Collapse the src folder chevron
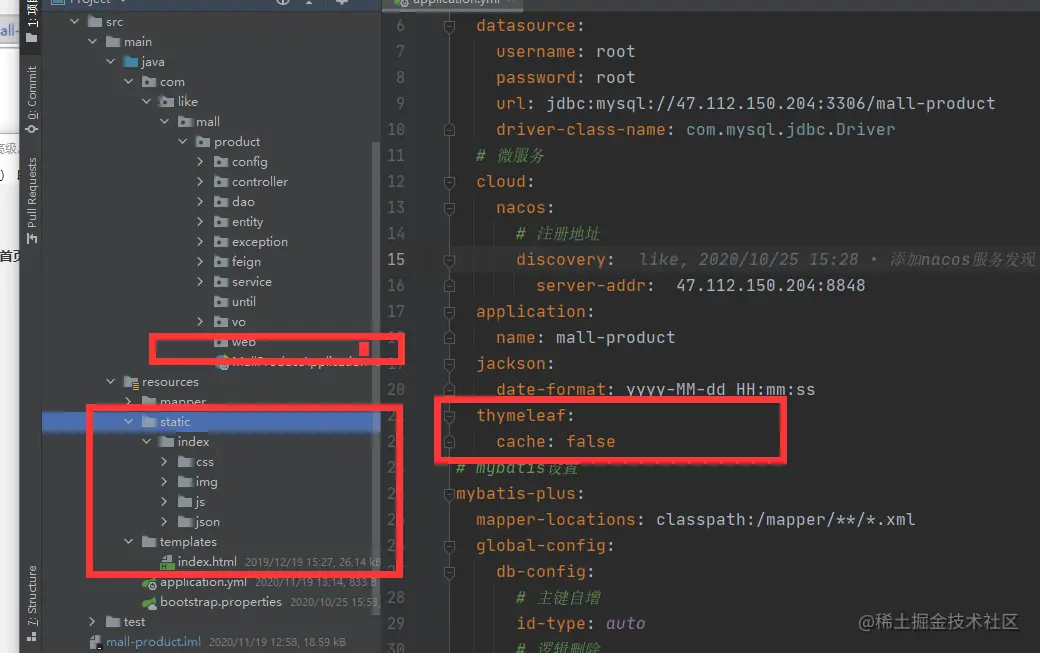 coord(74,21)
